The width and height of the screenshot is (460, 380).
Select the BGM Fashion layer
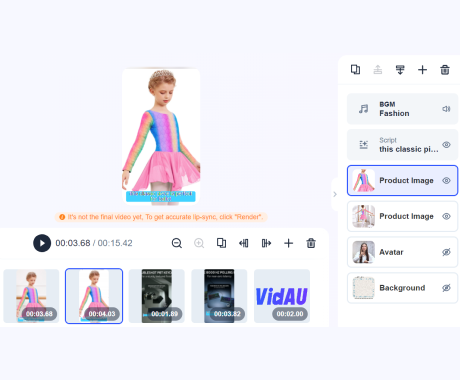point(402,109)
